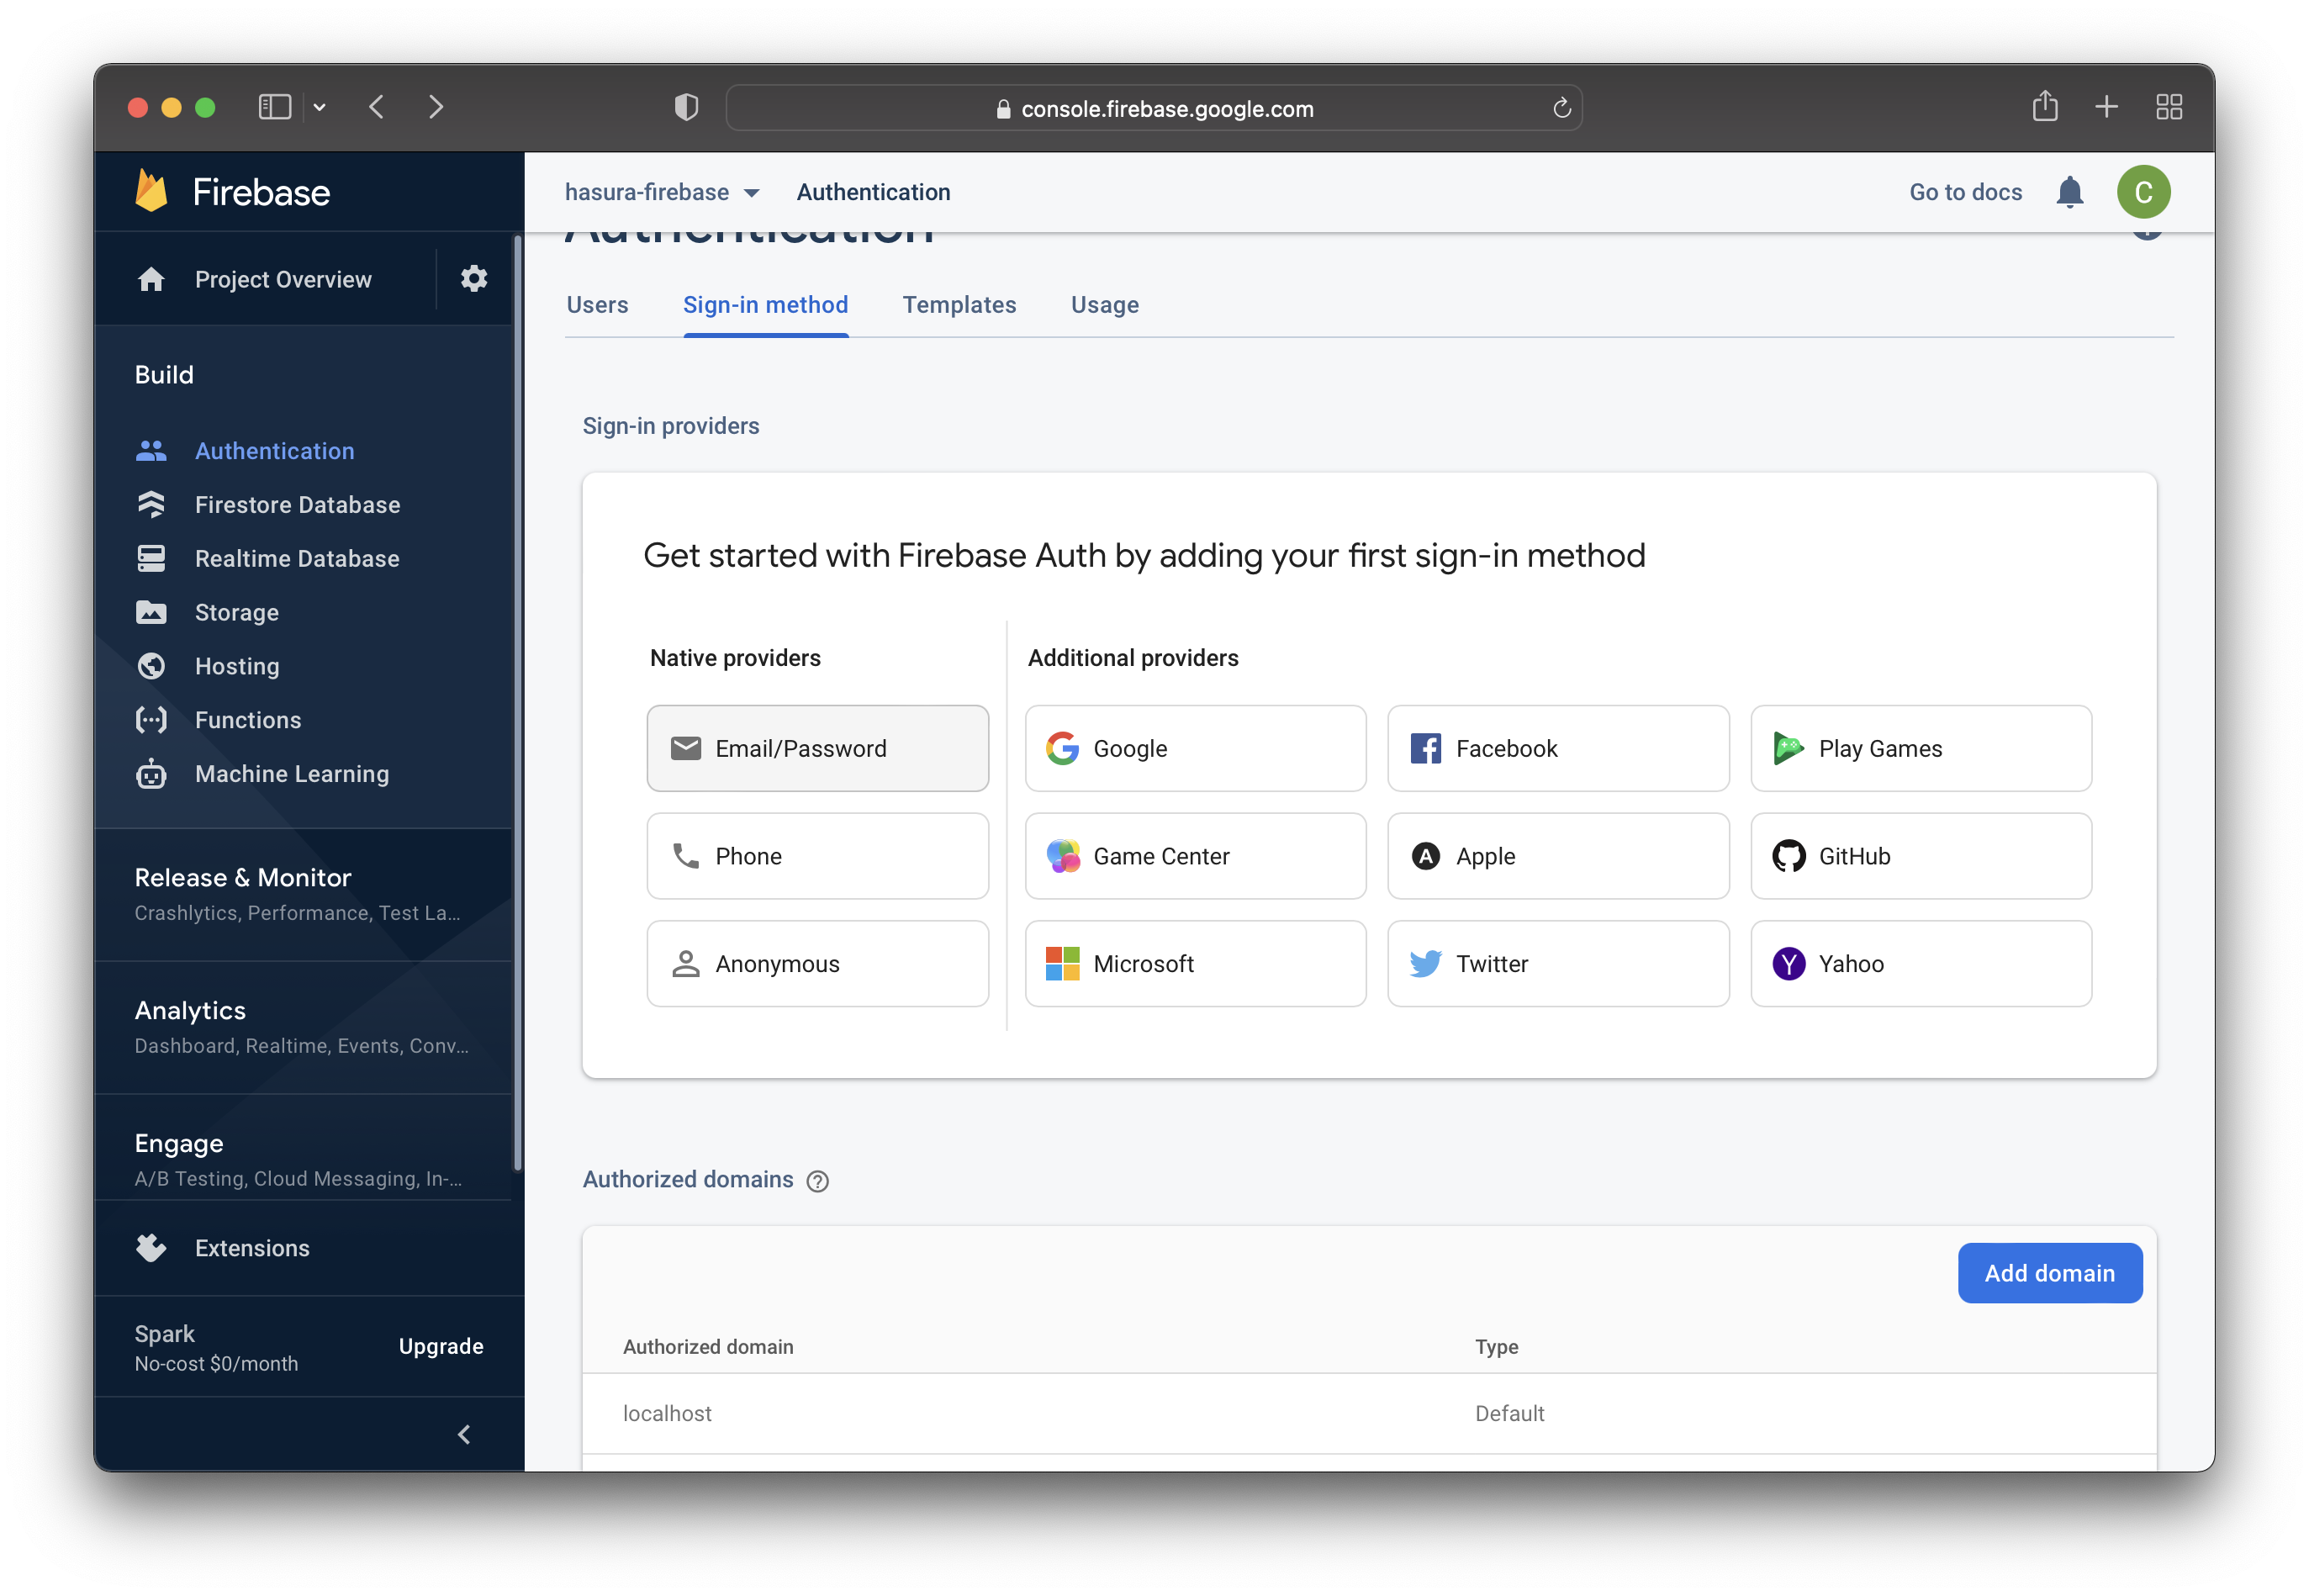Image resolution: width=2309 pixels, height=1596 pixels.
Task: Switch to the Templates tab
Action: pos(959,305)
